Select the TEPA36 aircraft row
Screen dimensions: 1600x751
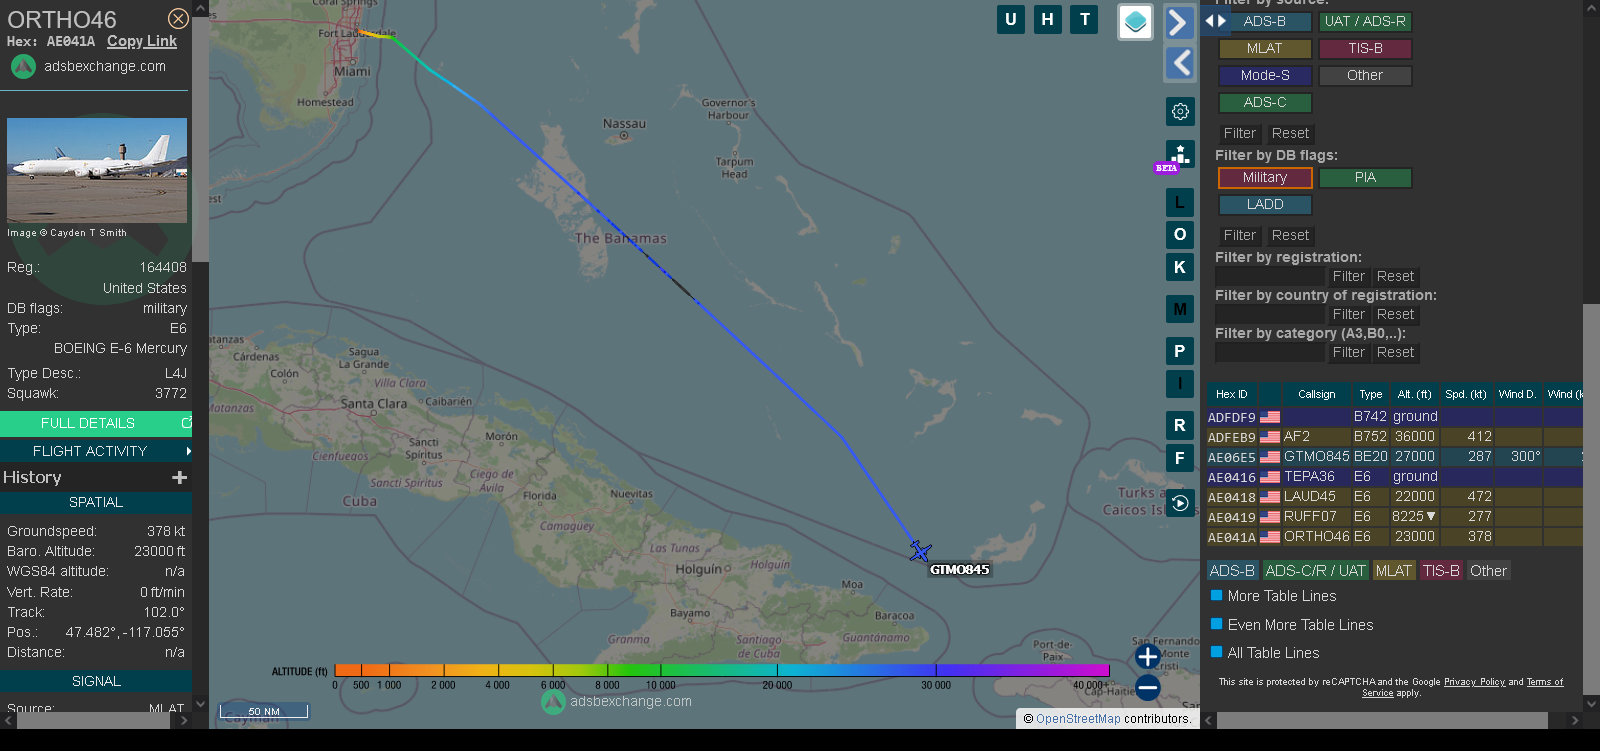click(x=1394, y=477)
